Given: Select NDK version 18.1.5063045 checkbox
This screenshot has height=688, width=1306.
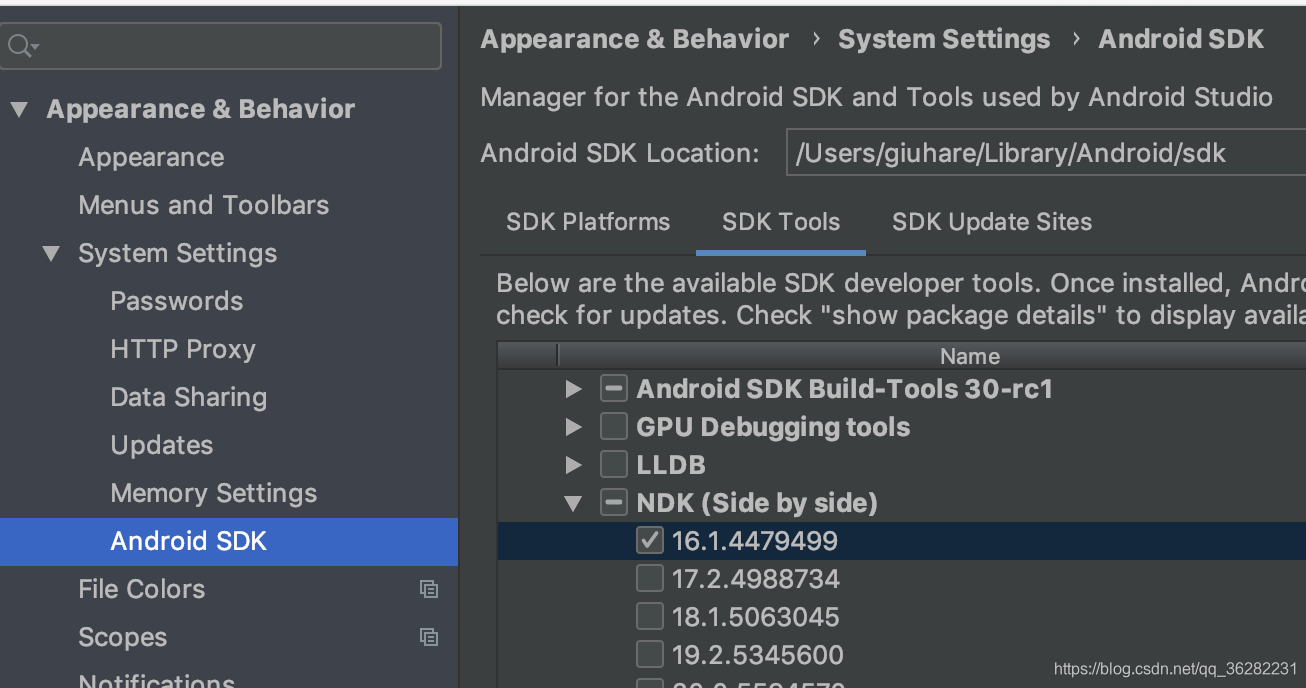Looking at the screenshot, I should click(x=650, y=617).
